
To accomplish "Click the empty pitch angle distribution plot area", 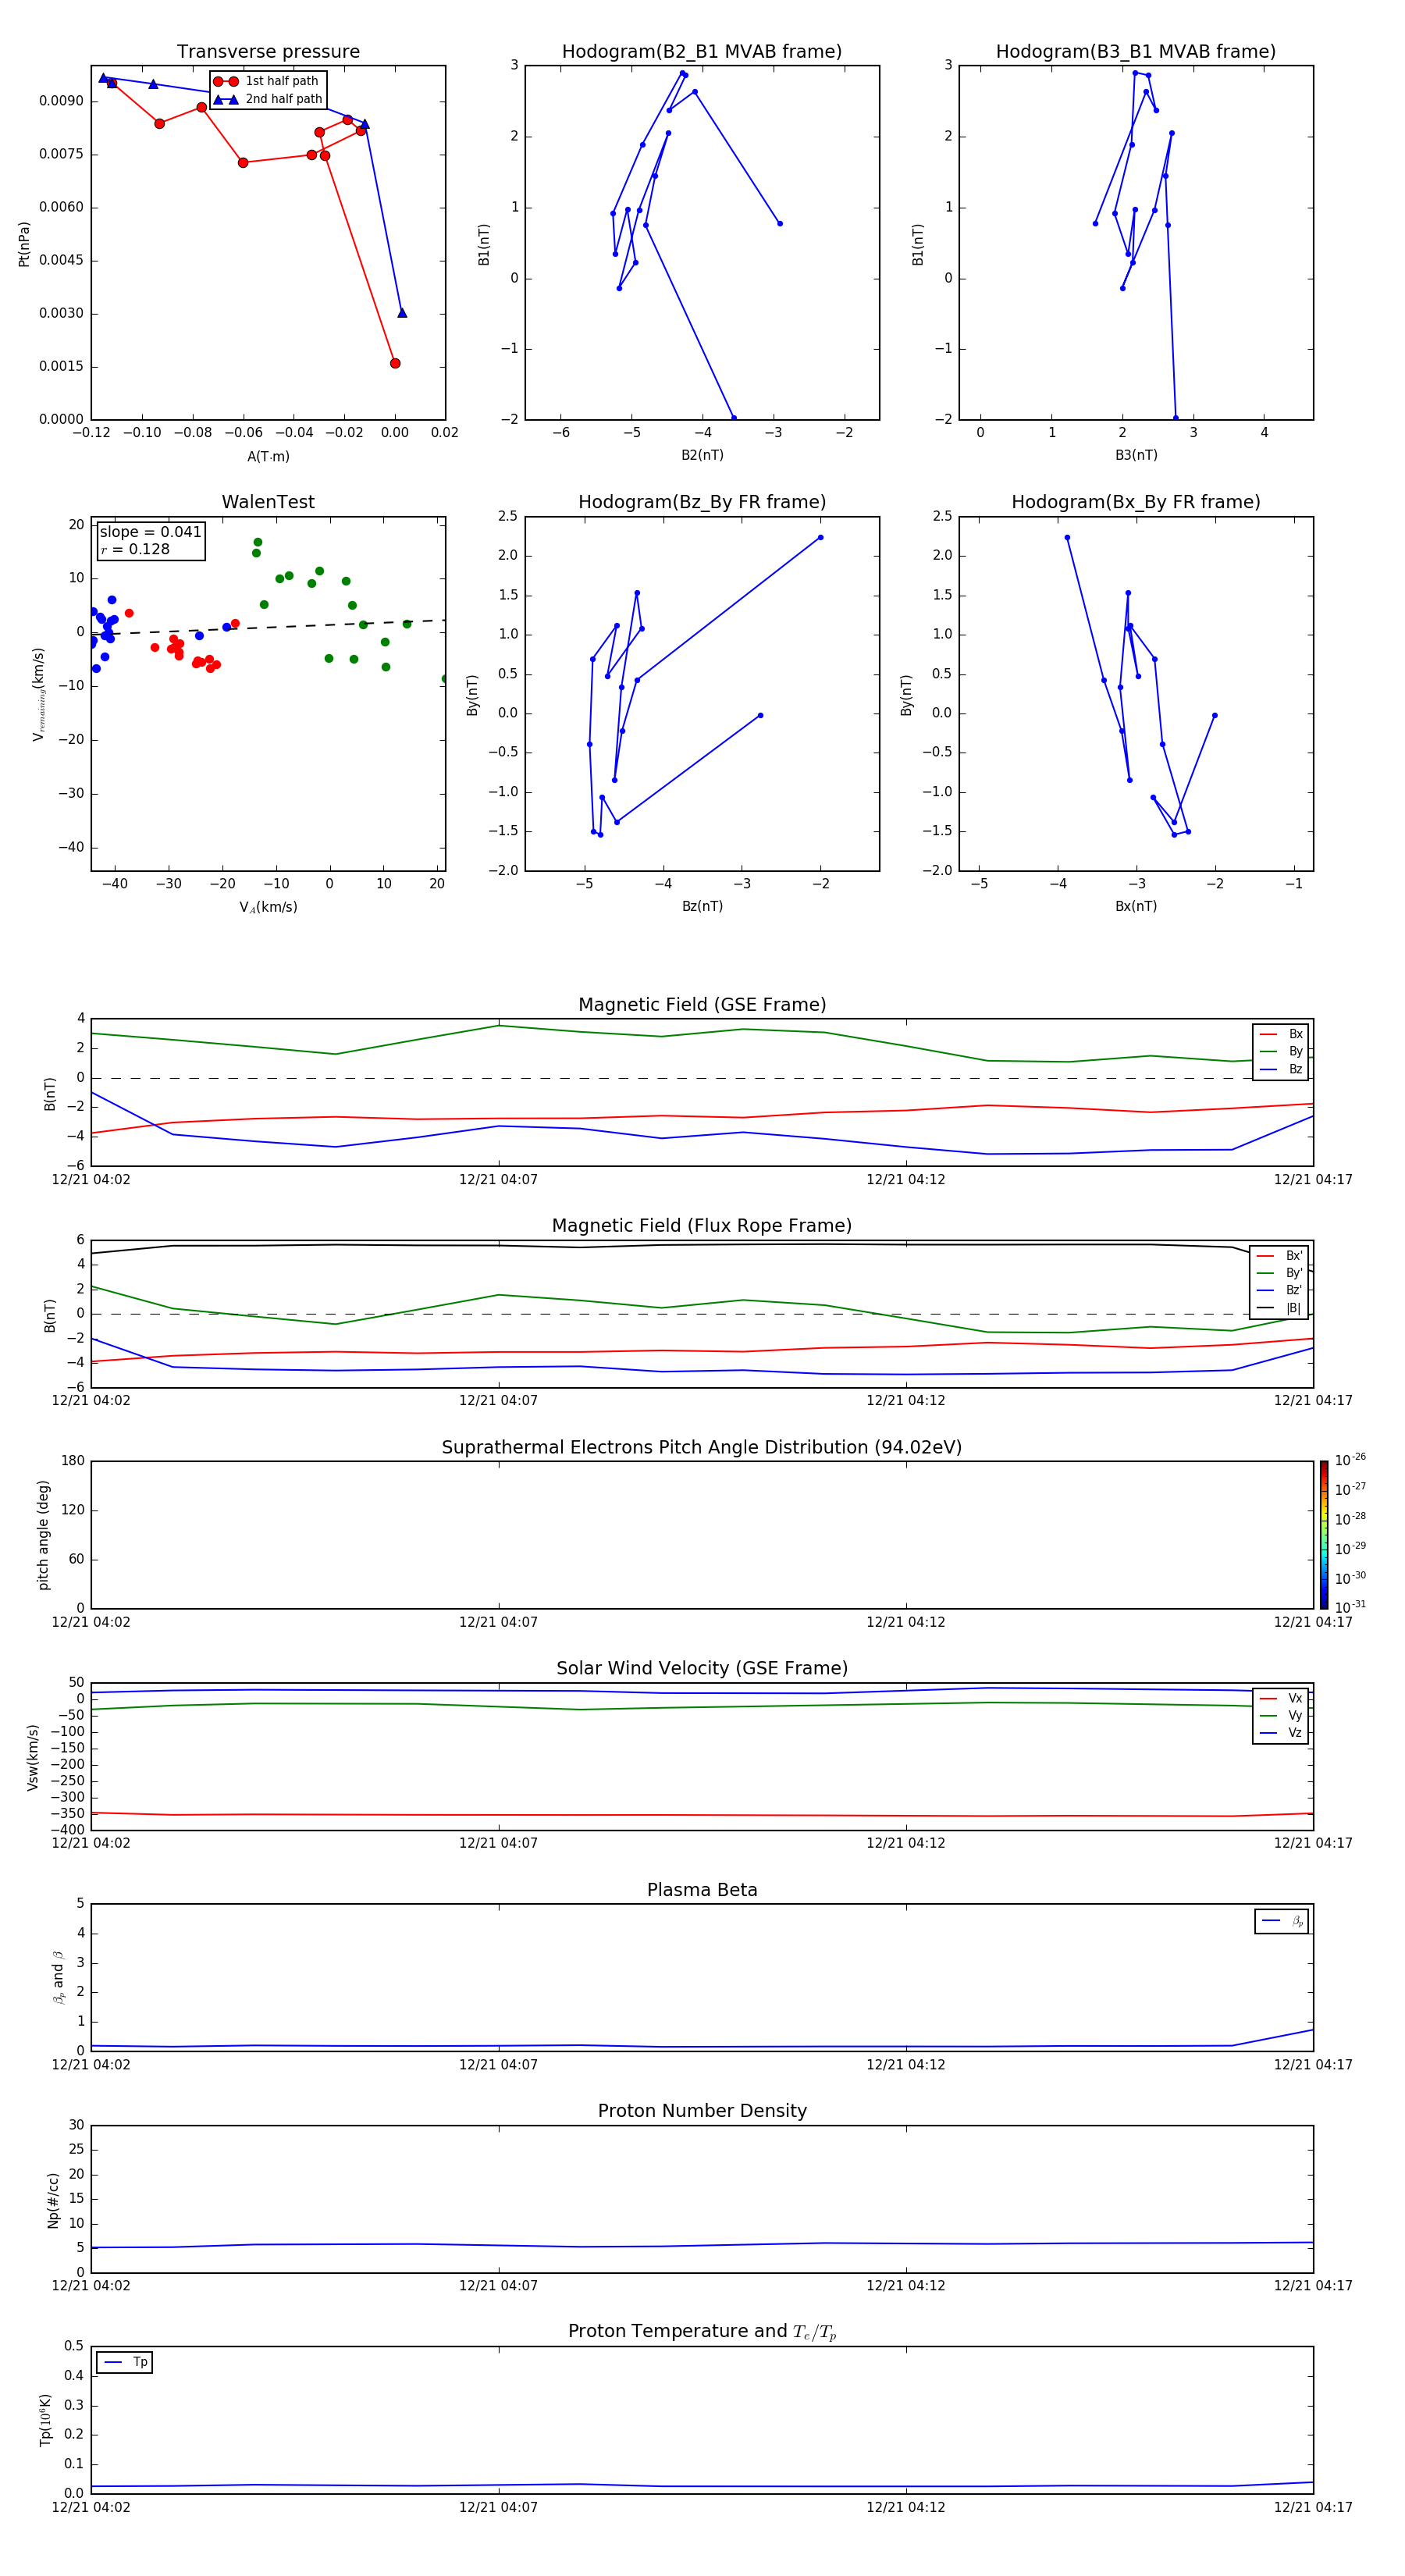I will coord(702,1535).
